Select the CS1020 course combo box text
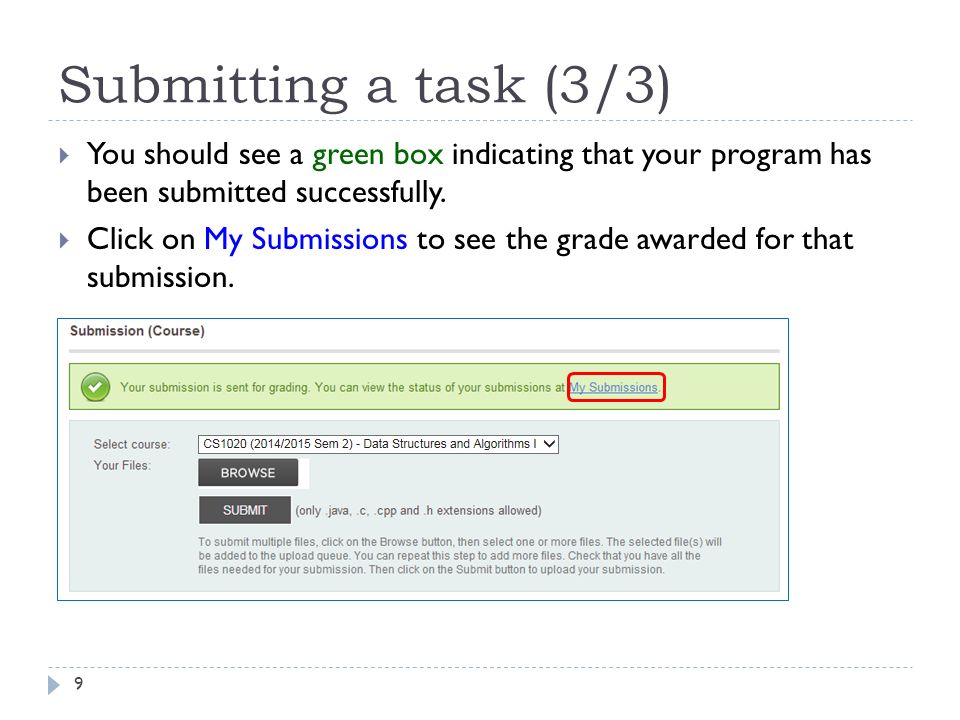Image resolution: width=960 pixels, height=720 pixels. (370, 444)
